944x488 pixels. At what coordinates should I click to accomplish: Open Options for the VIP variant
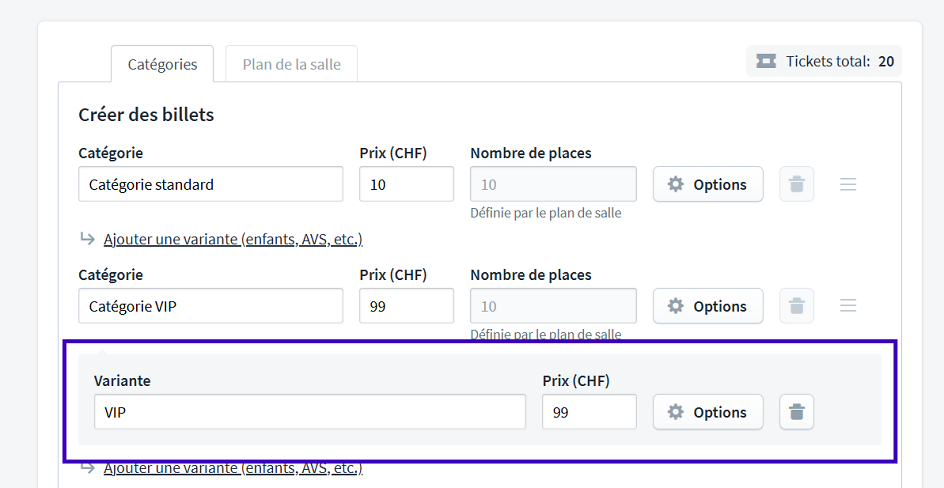pyautogui.click(x=708, y=412)
